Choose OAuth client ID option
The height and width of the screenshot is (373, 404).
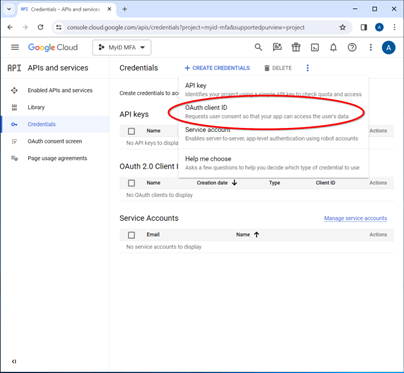tap(273, 112)
